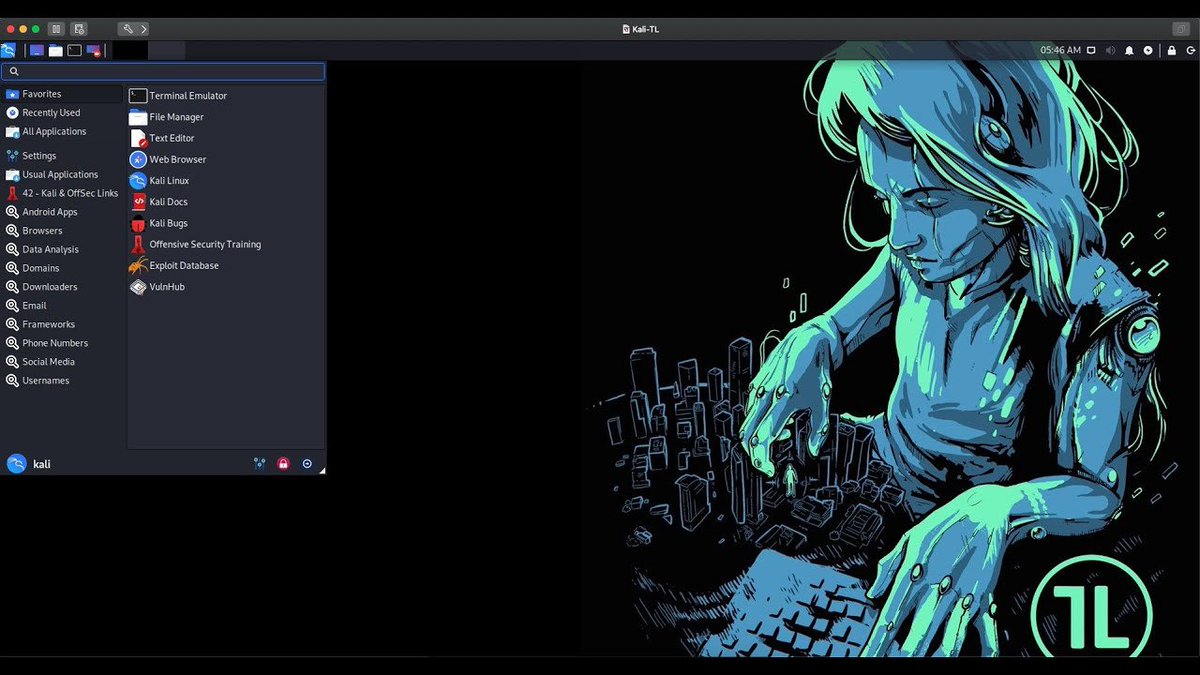Viewport: 1200px width, 675px height.
Task: Click the 'Kali Docs' label
Action: coord(169,202)
